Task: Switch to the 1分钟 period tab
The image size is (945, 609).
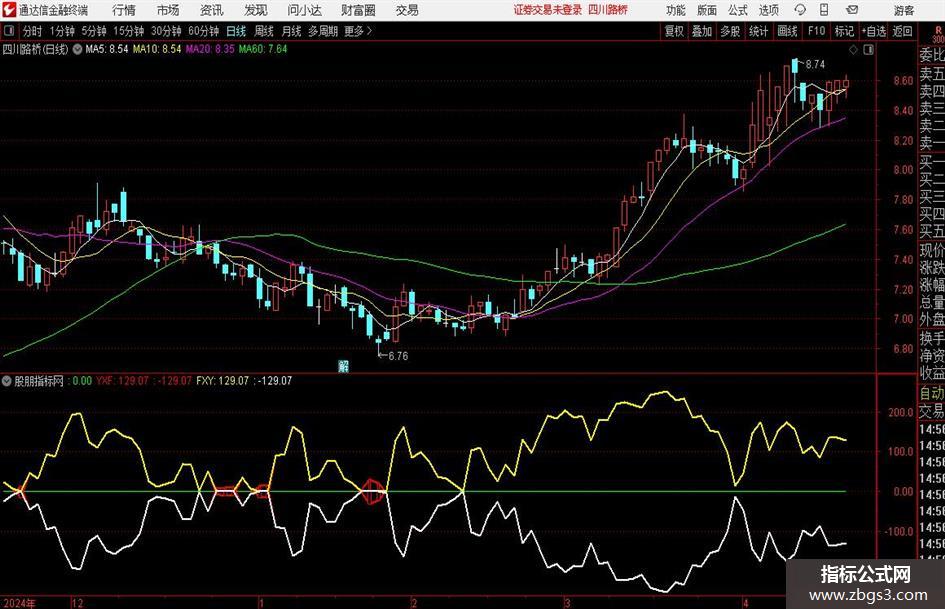Action: coord(62,31)
